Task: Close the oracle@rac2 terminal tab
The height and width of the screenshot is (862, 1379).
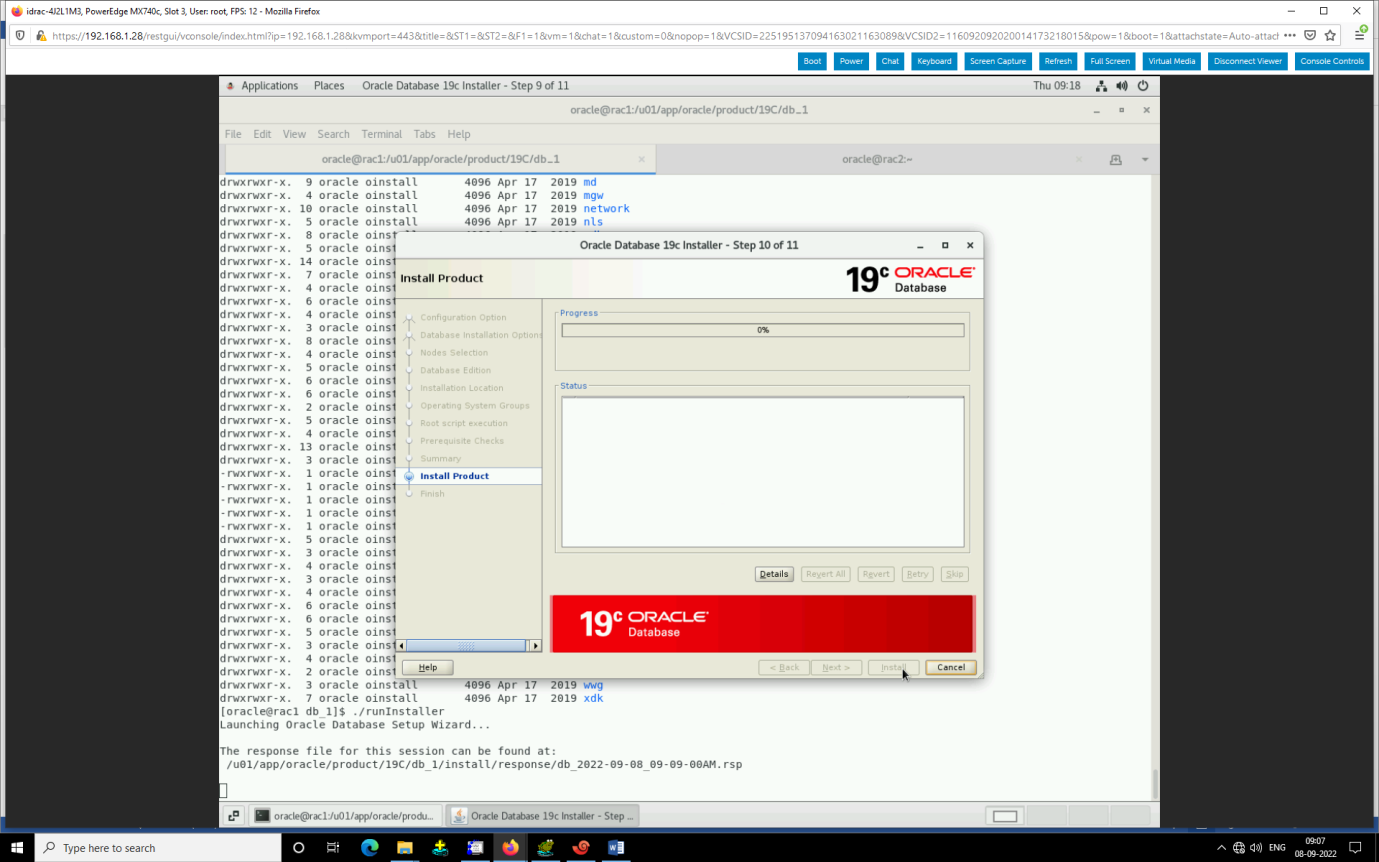Action: [1079, 159]
